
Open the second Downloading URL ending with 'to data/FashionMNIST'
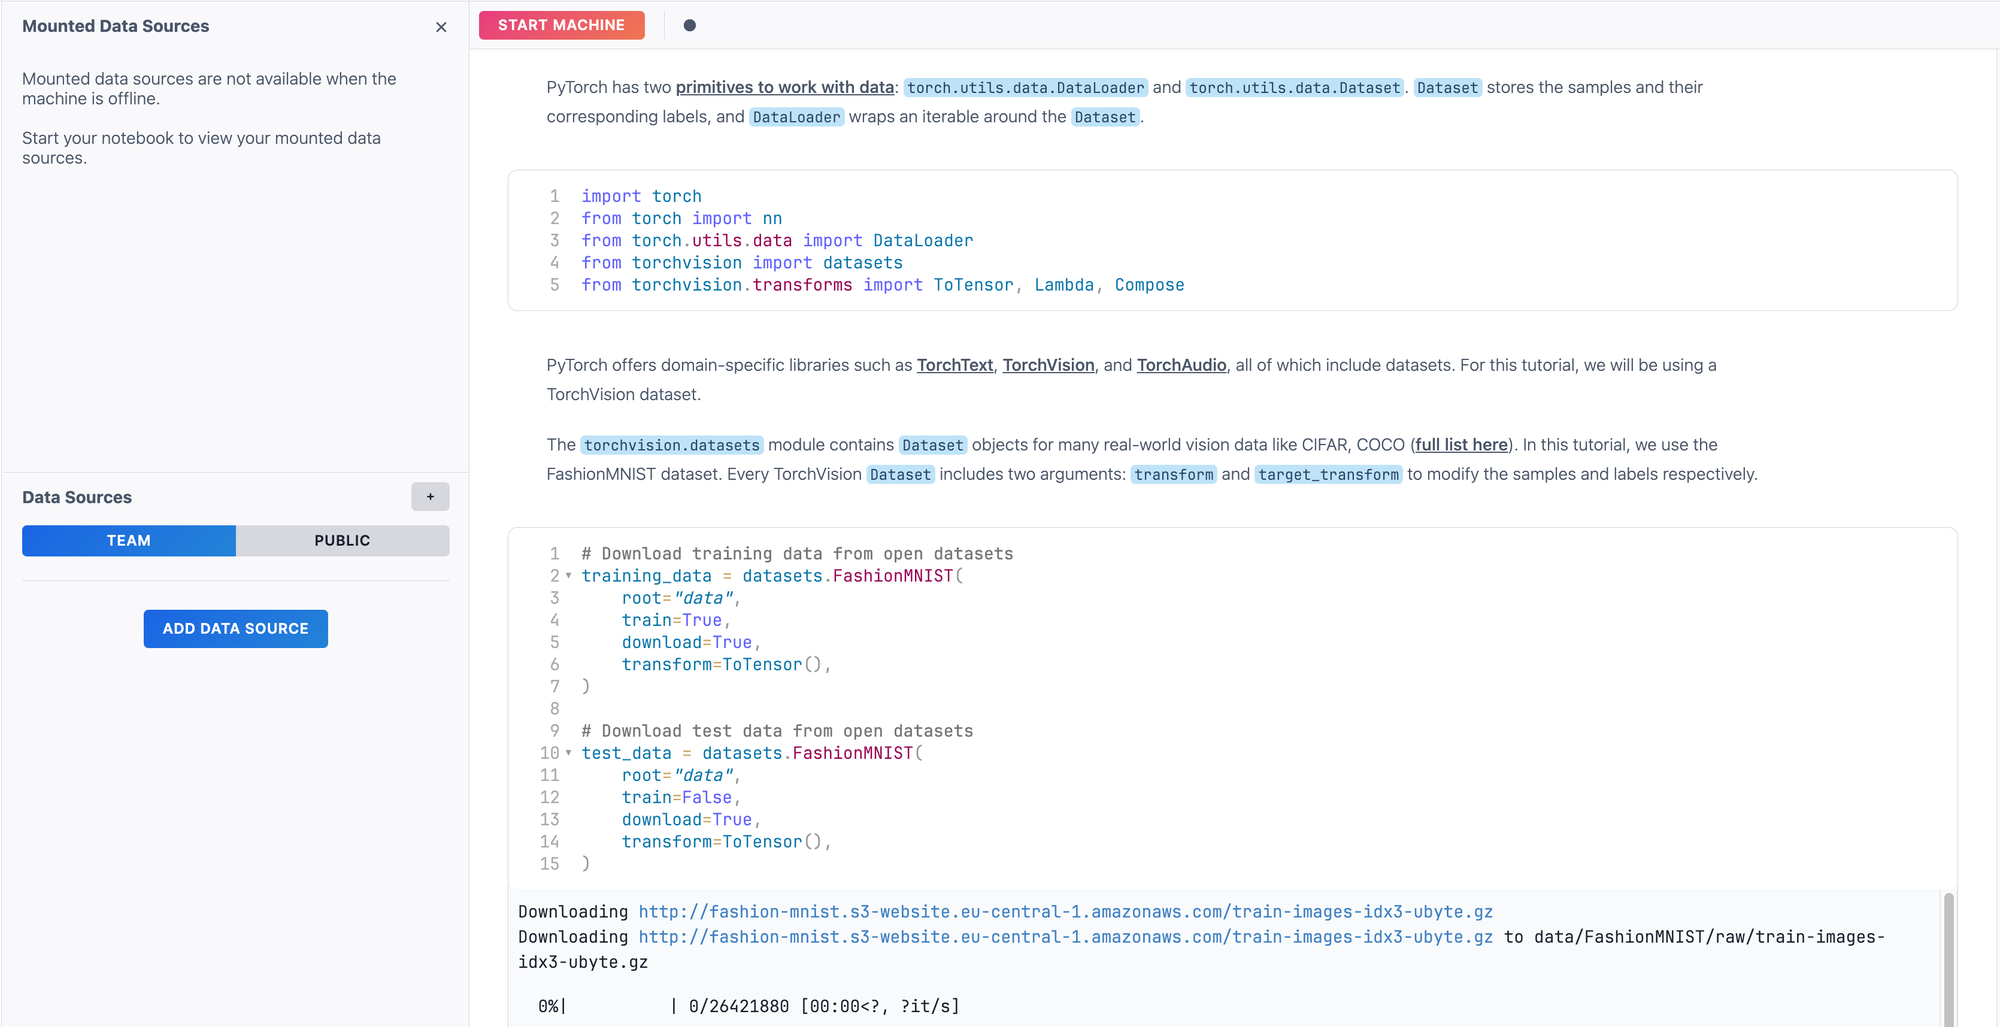[x=1066, y=937]
